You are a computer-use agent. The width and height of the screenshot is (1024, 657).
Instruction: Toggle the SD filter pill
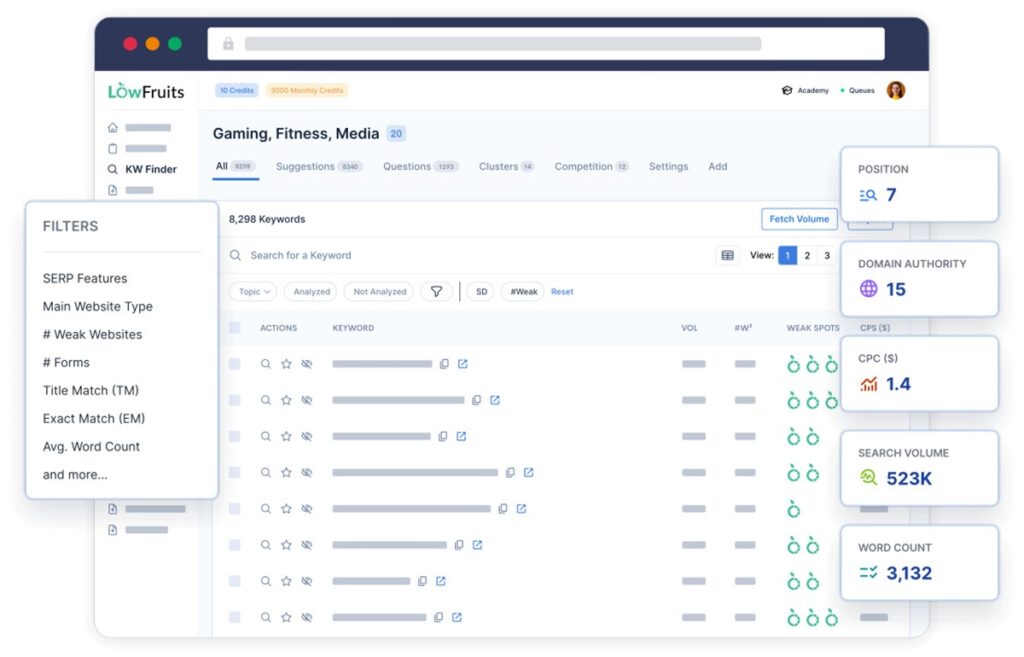[481, 291]
